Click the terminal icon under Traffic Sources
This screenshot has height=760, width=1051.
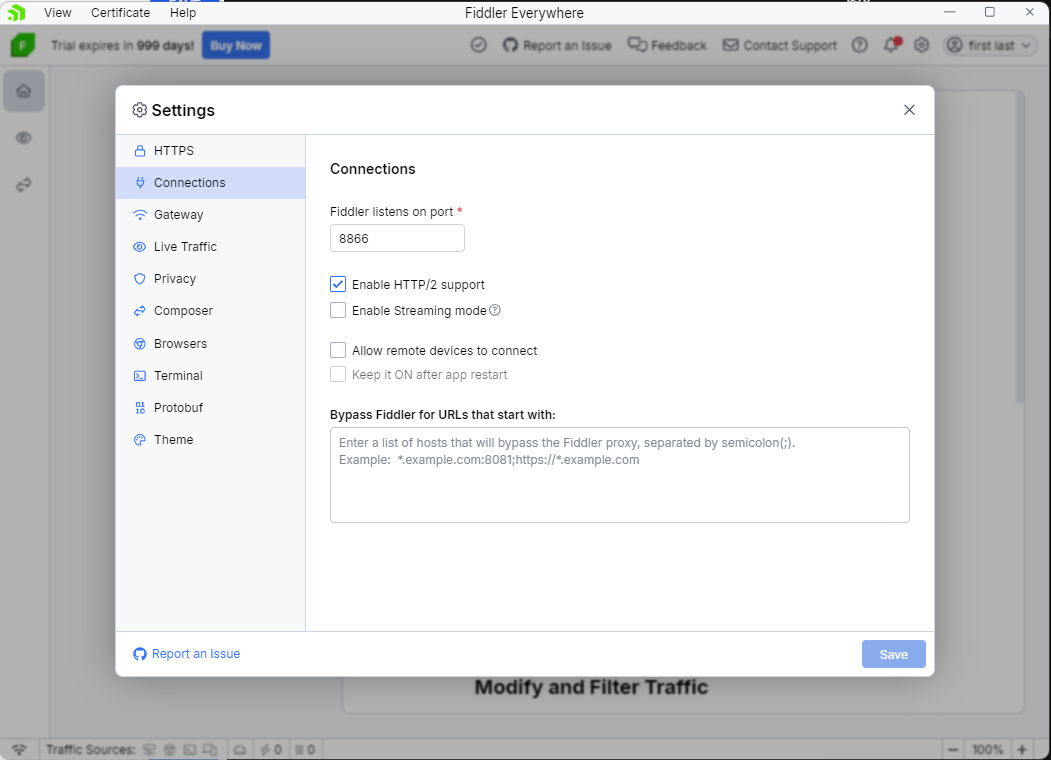tap(190, 749)
